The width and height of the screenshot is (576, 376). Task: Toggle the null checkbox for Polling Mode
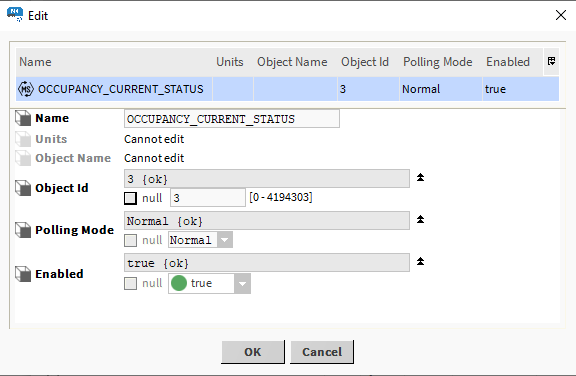pyautogui.click(x=130, y=241)
